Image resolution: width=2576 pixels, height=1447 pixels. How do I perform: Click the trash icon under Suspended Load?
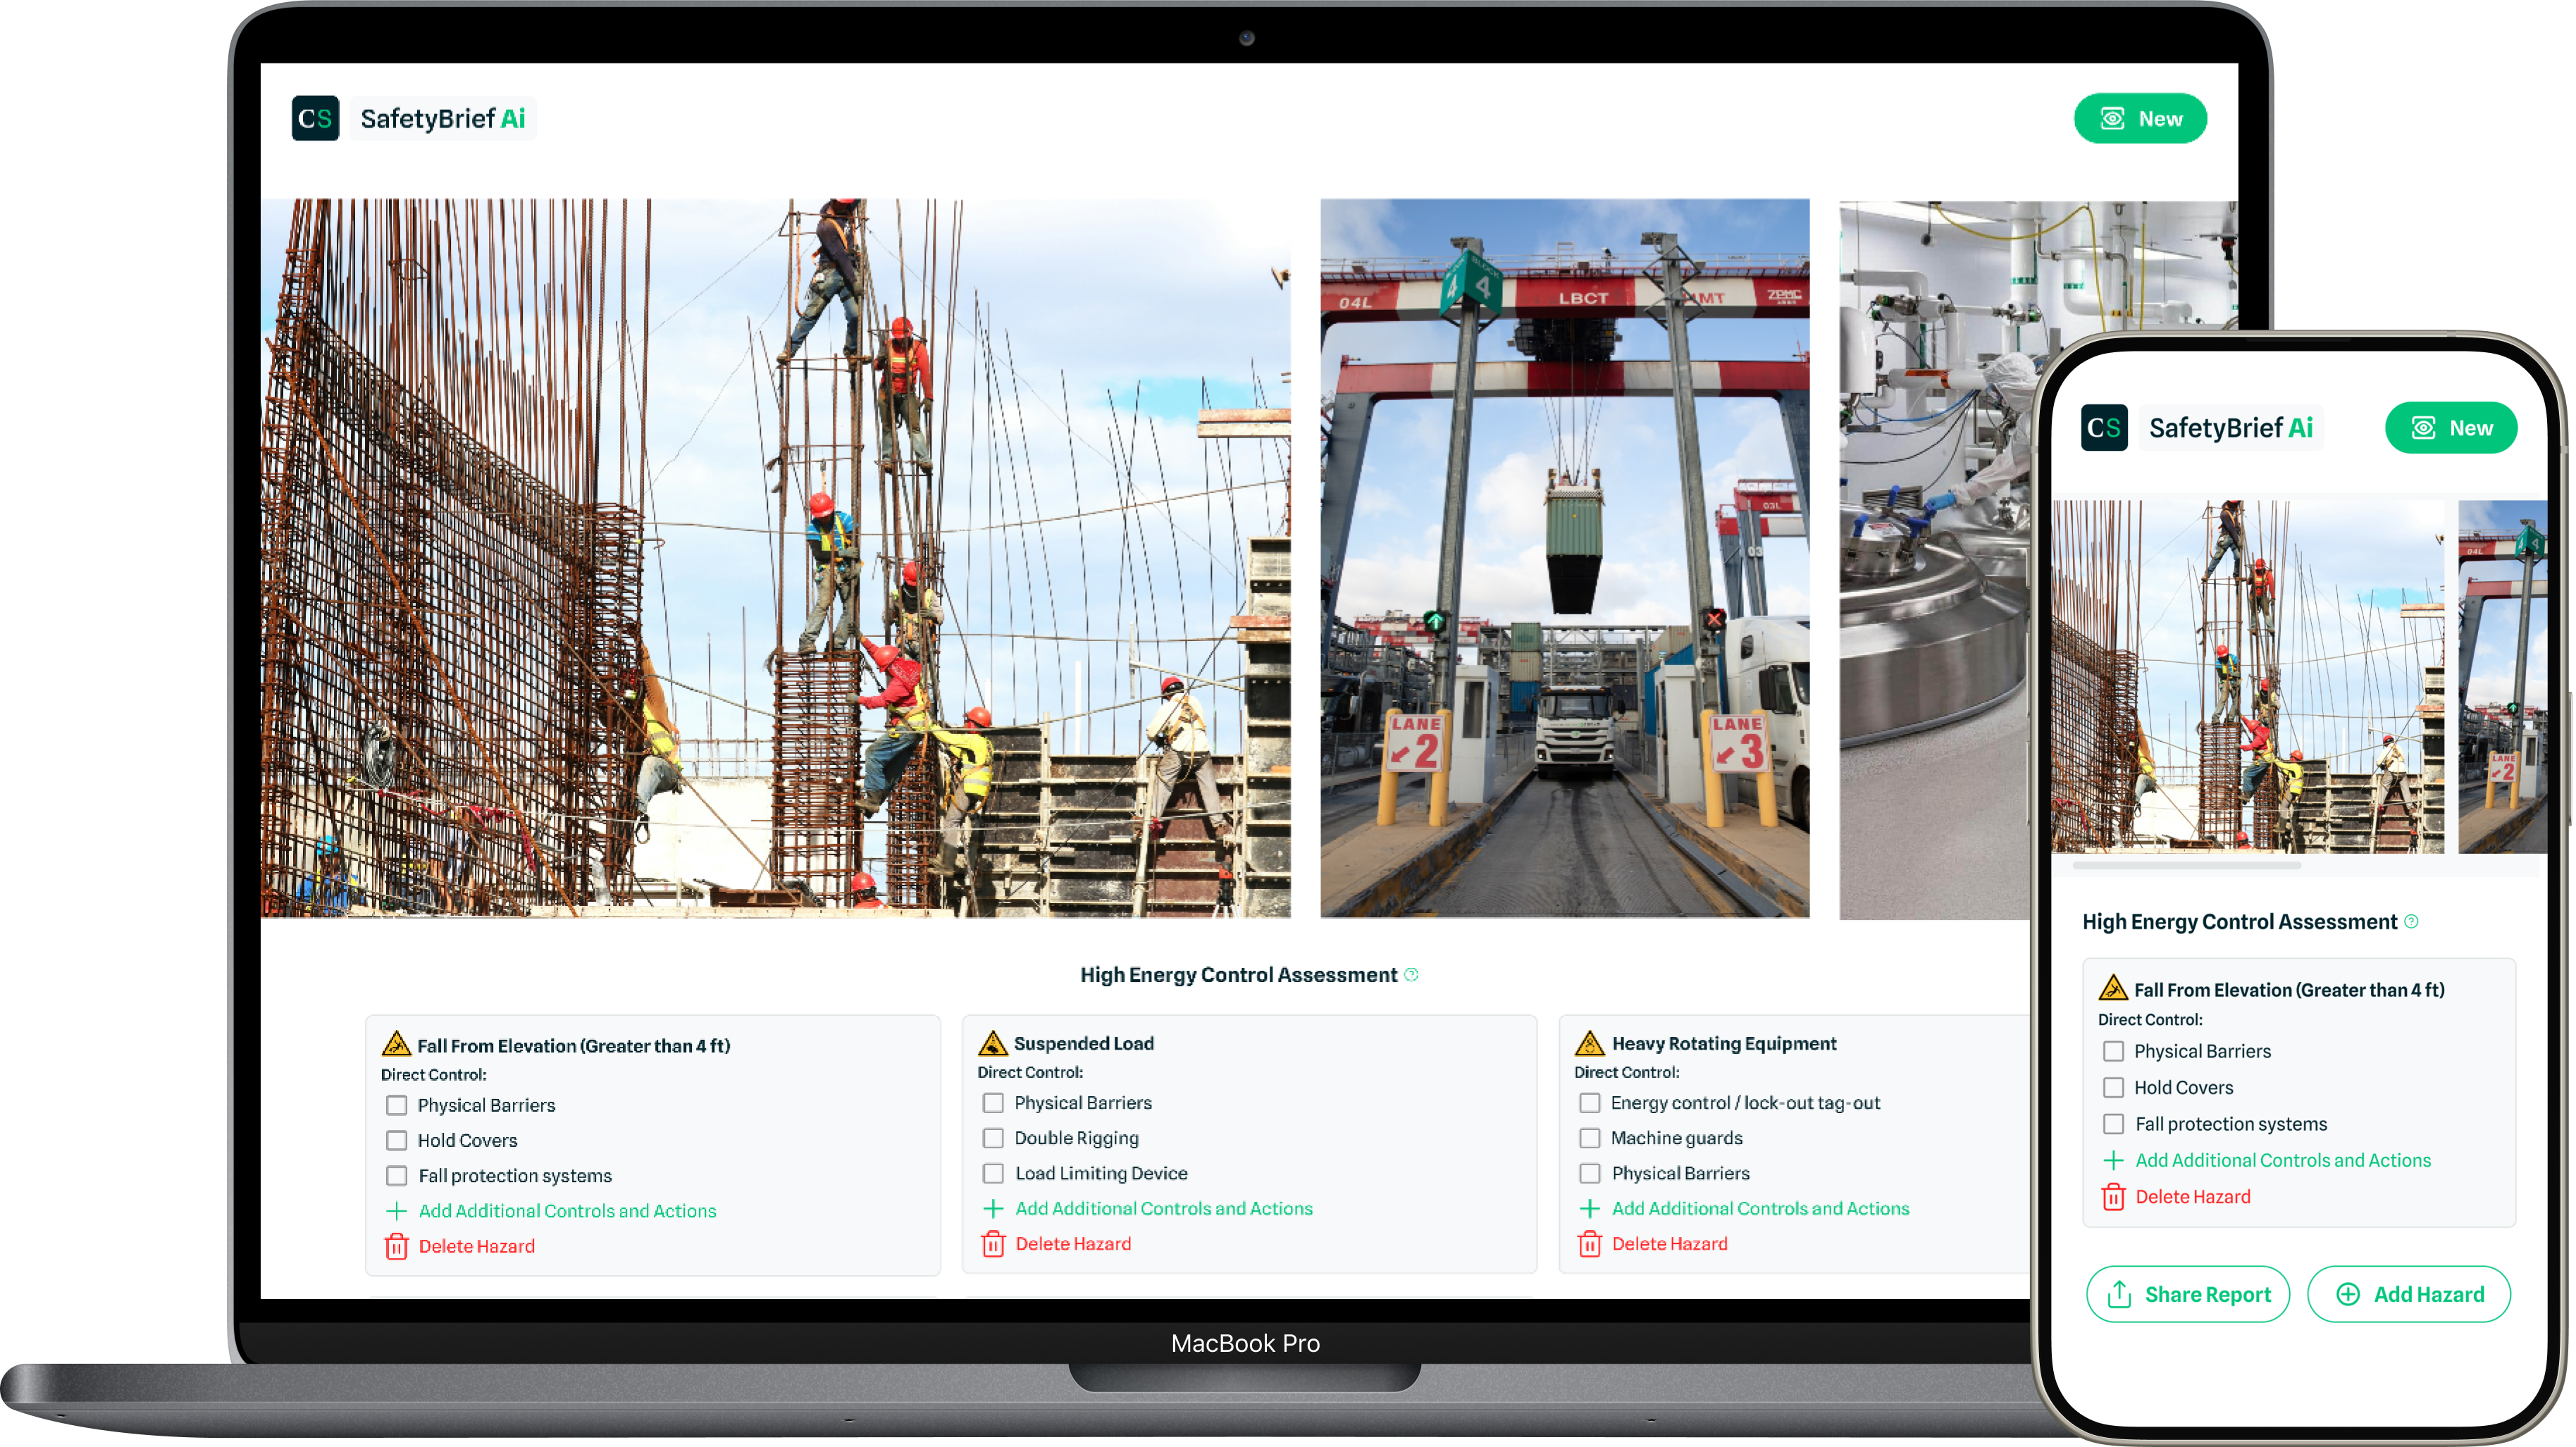click(993, 1244)
